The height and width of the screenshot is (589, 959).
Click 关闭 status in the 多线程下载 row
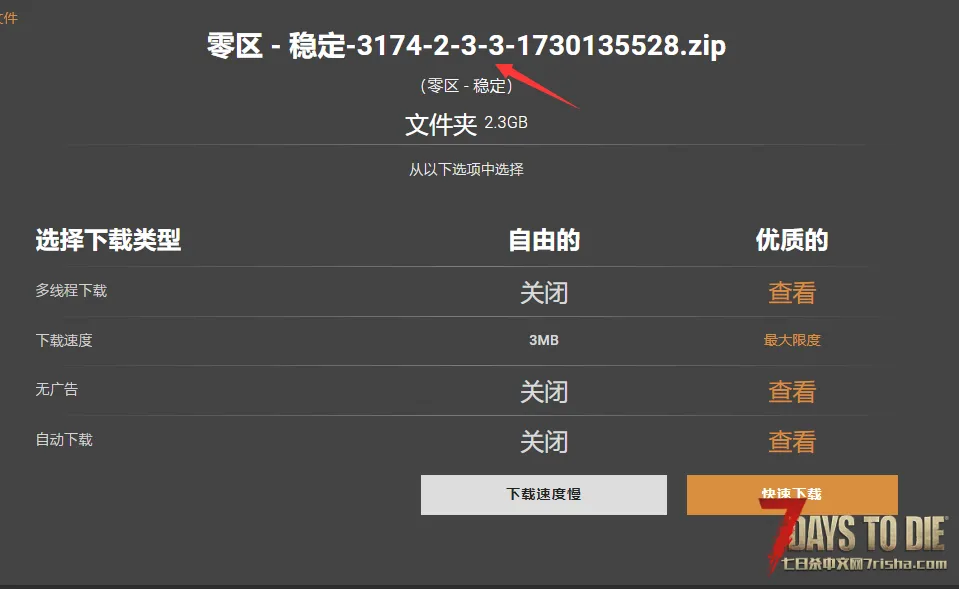point(544,292)
